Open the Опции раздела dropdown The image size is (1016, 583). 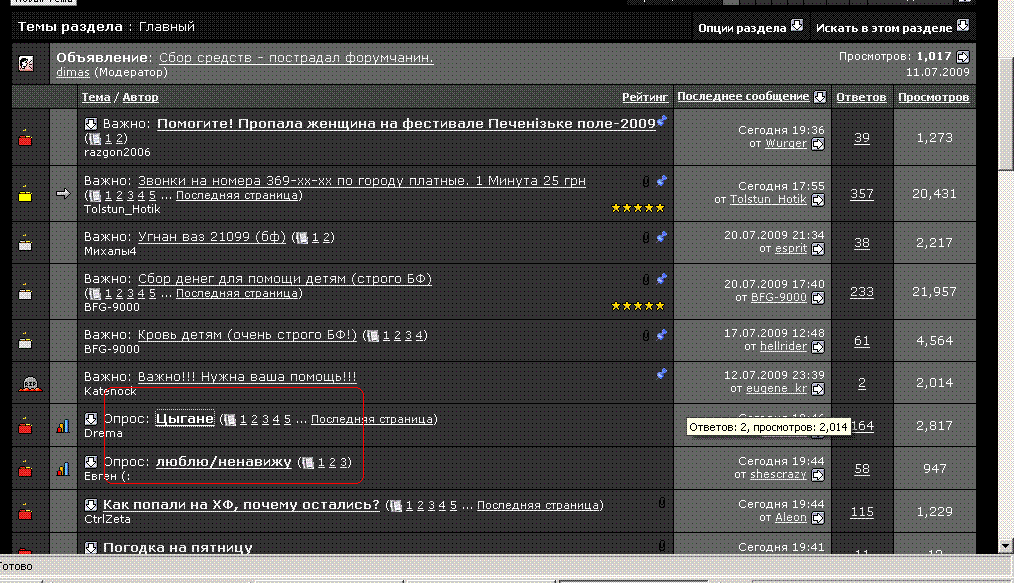click(x=750, y=27)
